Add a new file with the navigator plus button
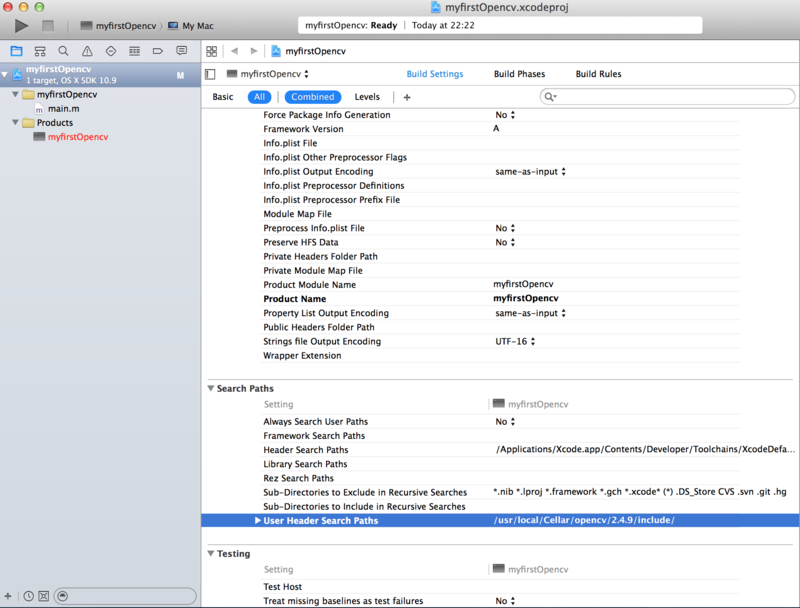800x608 pixels. 8,596
